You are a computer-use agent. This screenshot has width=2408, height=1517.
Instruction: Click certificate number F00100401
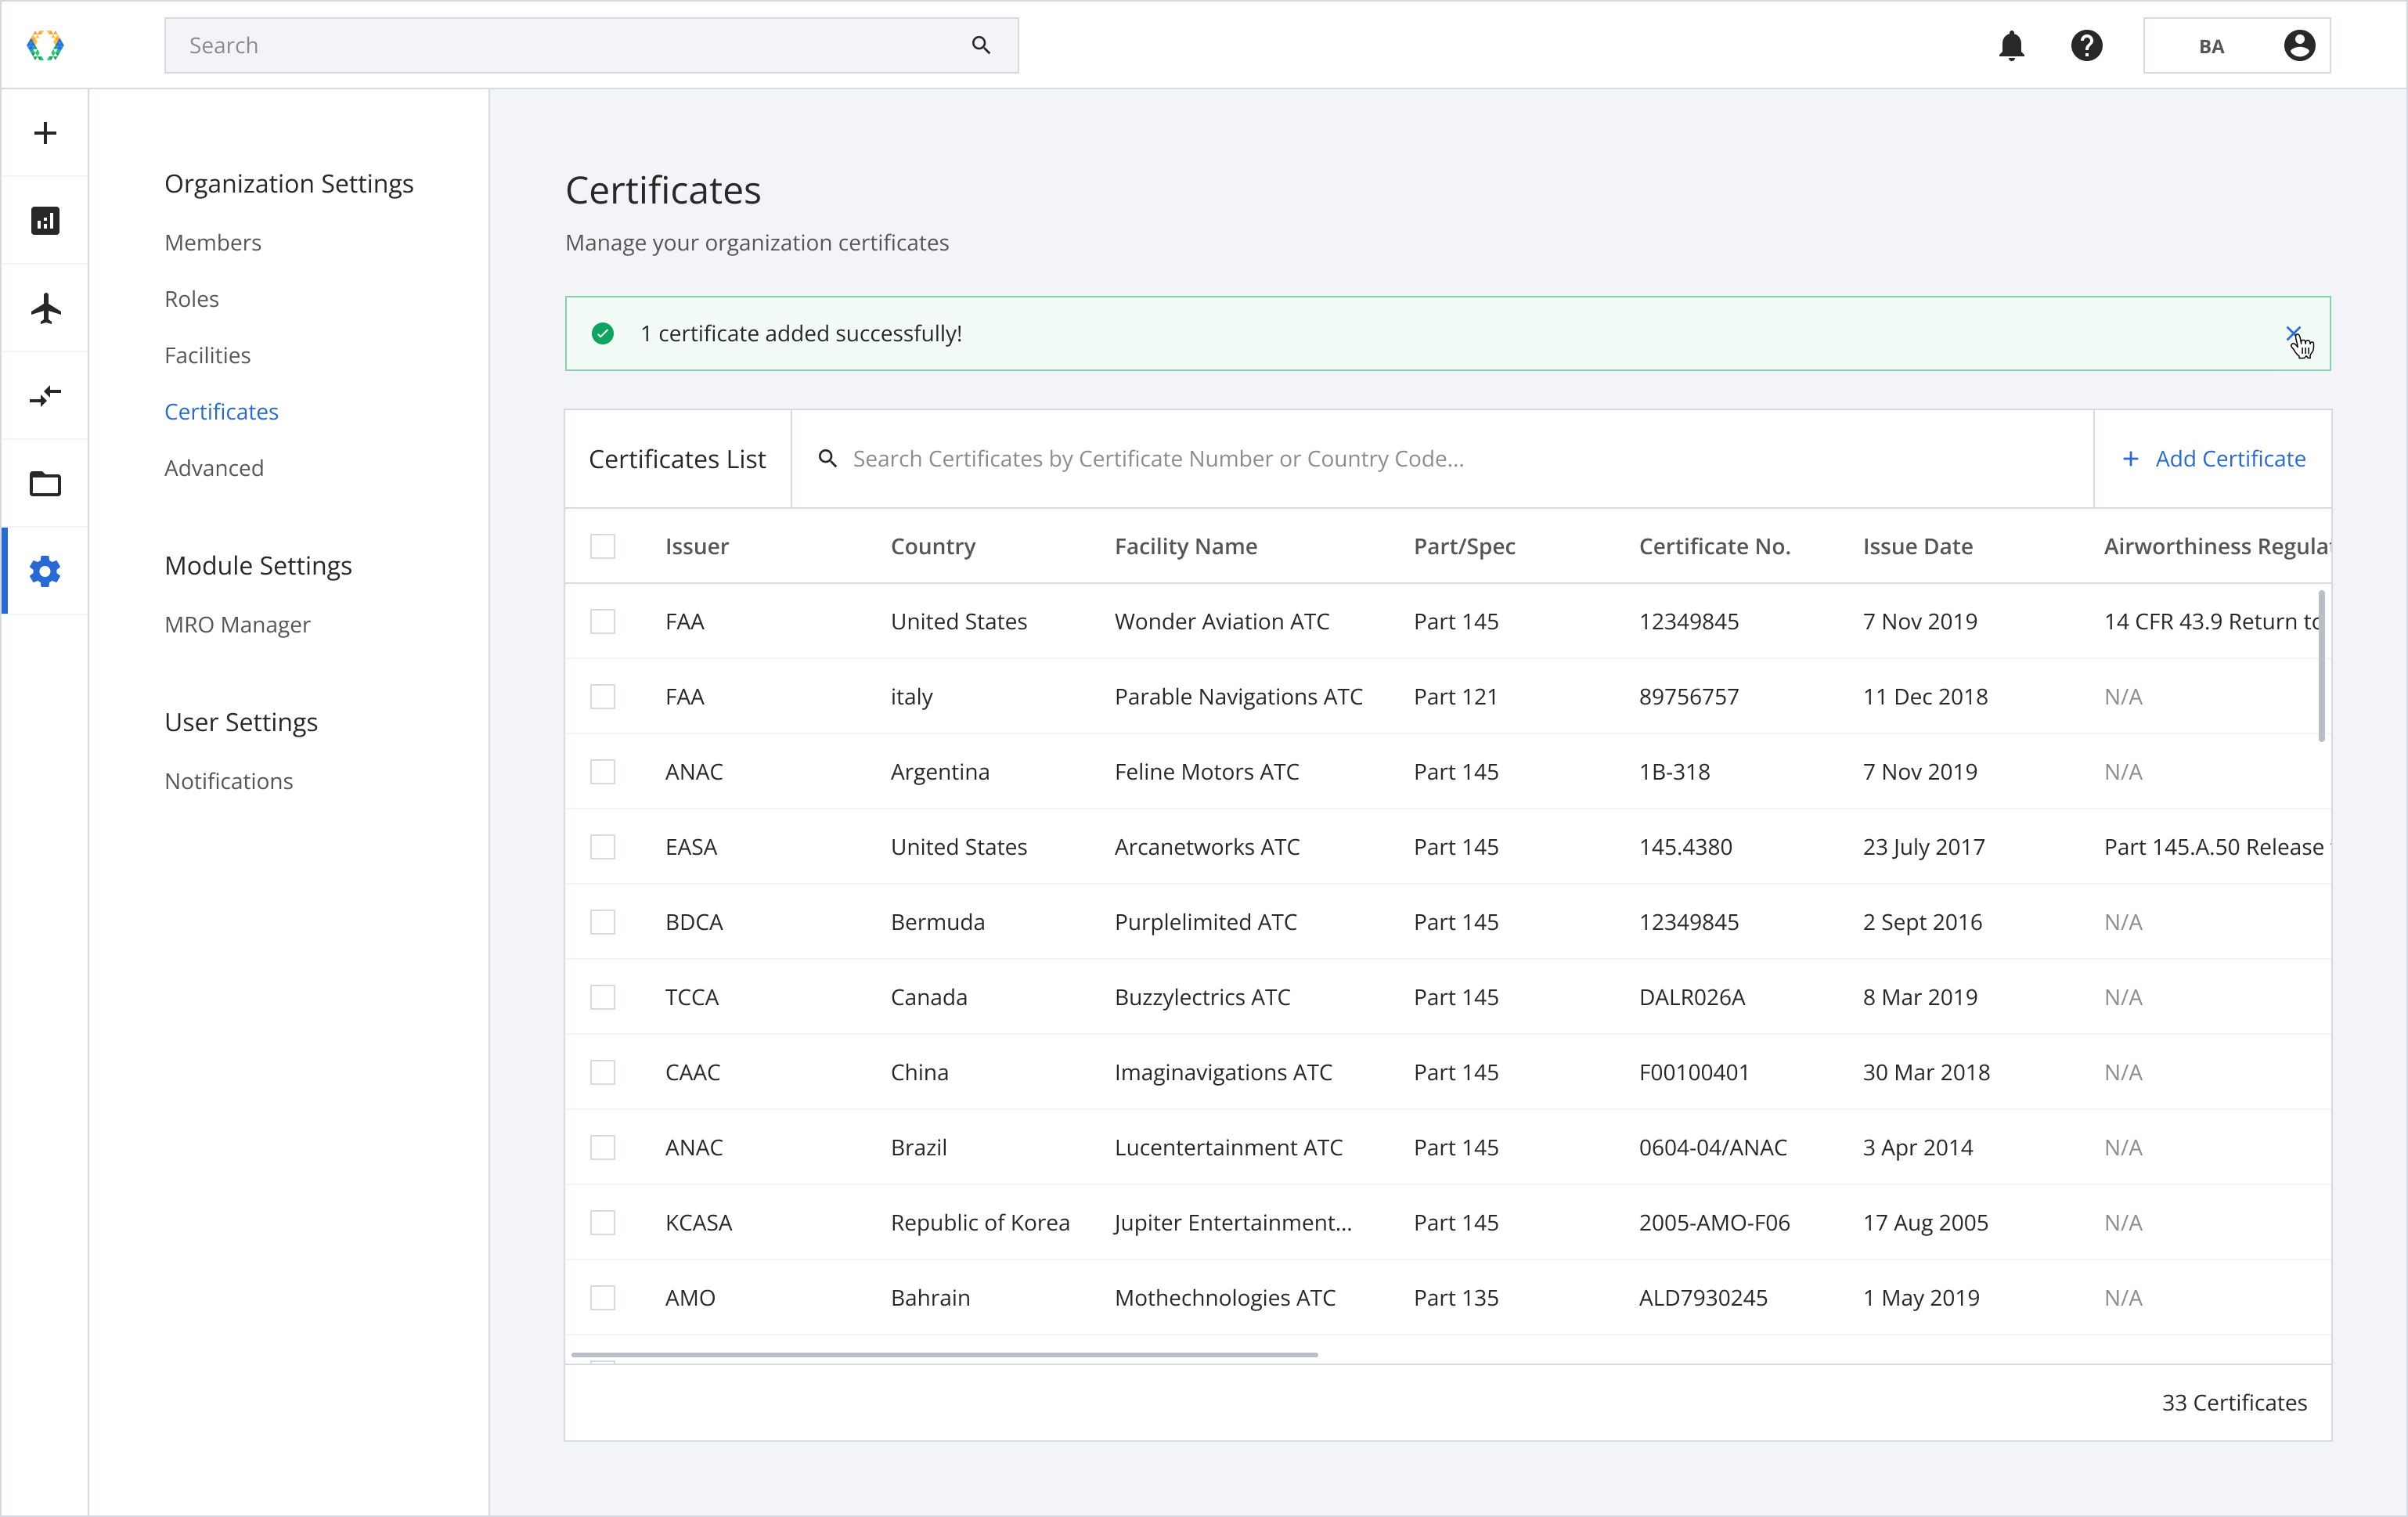1694,1072
